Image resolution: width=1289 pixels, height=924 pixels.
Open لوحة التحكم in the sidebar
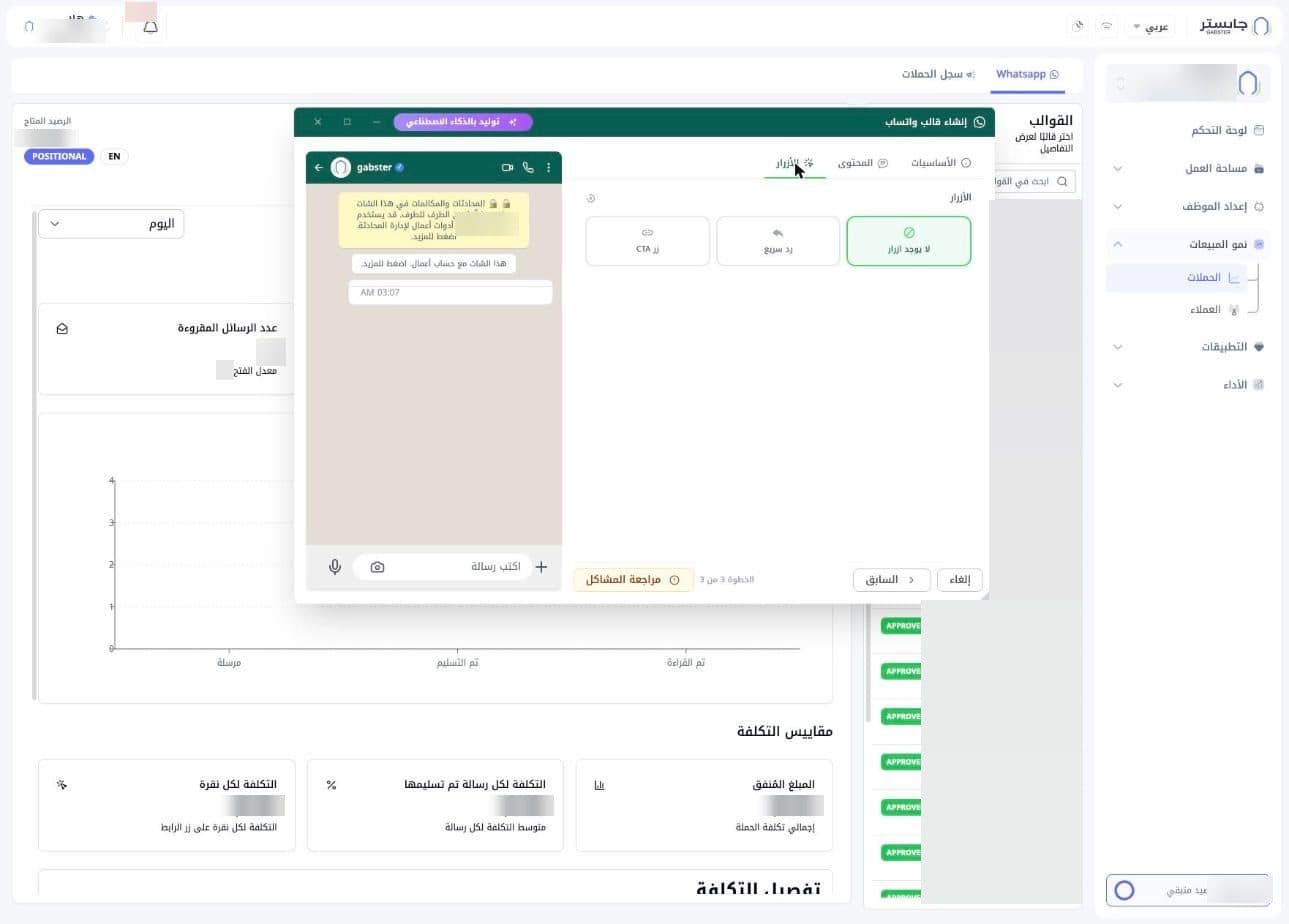(x=1188, y=130)
